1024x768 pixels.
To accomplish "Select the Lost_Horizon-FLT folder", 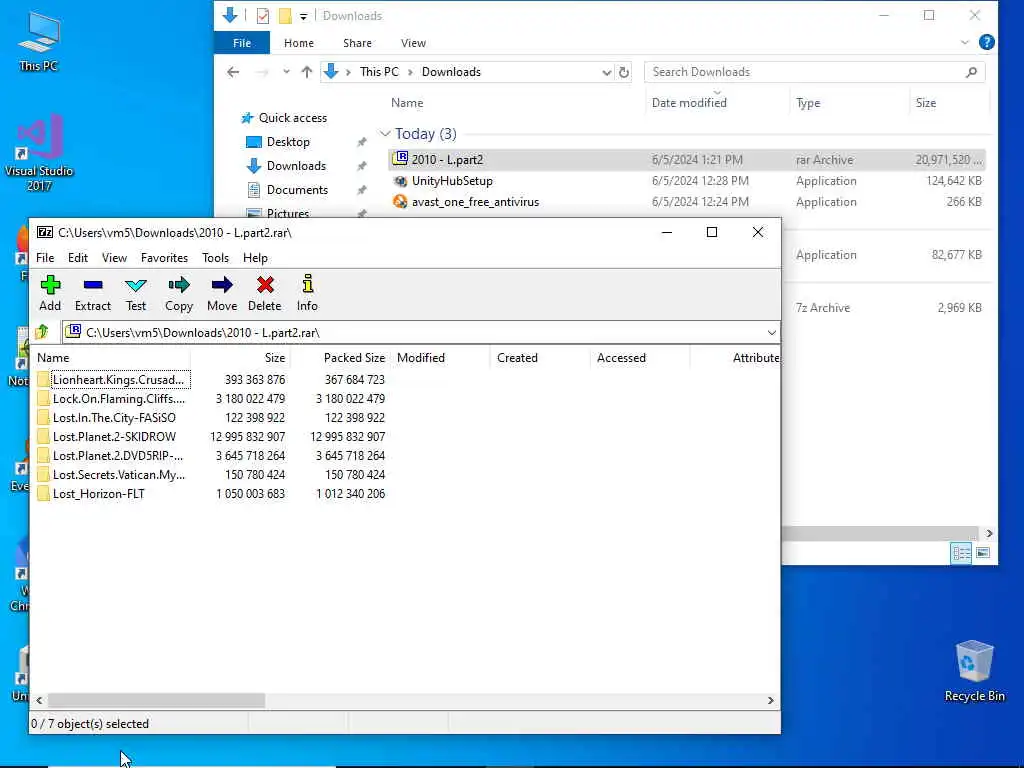I will tap(99, 494).
